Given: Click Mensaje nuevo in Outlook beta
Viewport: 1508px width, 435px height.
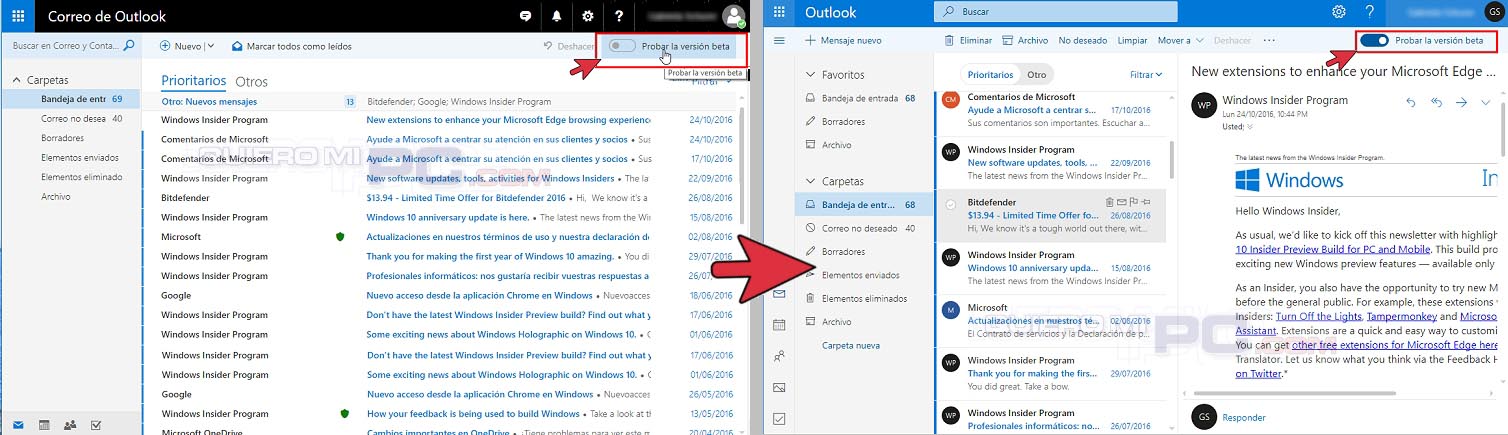Looking at the screenshot, I should coord(843,41).
